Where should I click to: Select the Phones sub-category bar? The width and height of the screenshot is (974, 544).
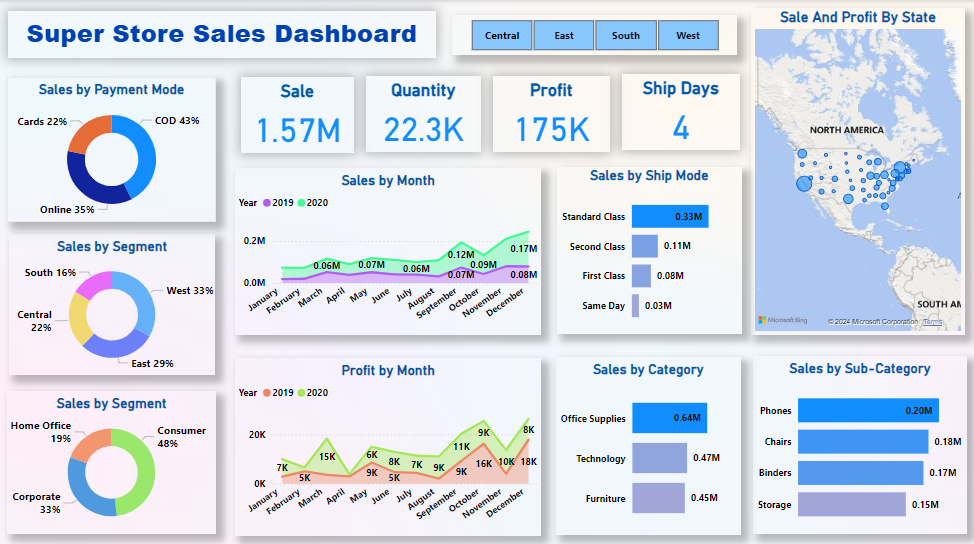coord(867,411)
